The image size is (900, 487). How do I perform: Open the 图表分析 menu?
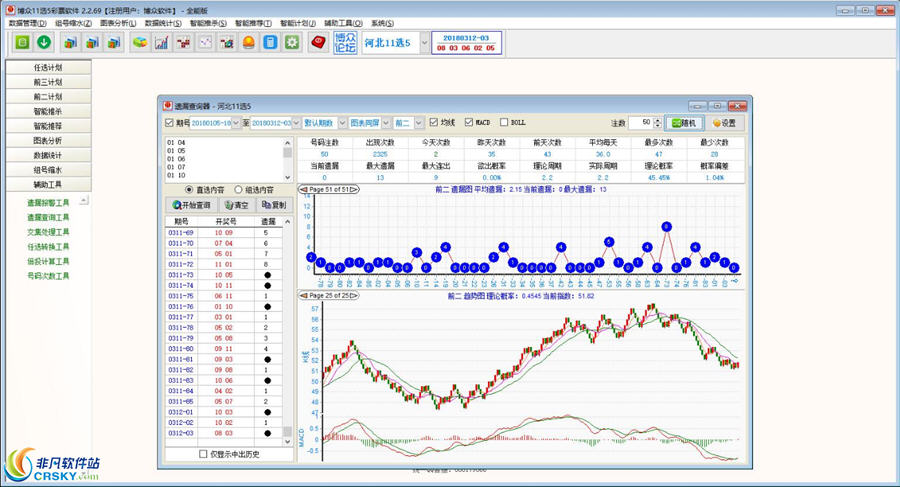click(x=119, y=22)
